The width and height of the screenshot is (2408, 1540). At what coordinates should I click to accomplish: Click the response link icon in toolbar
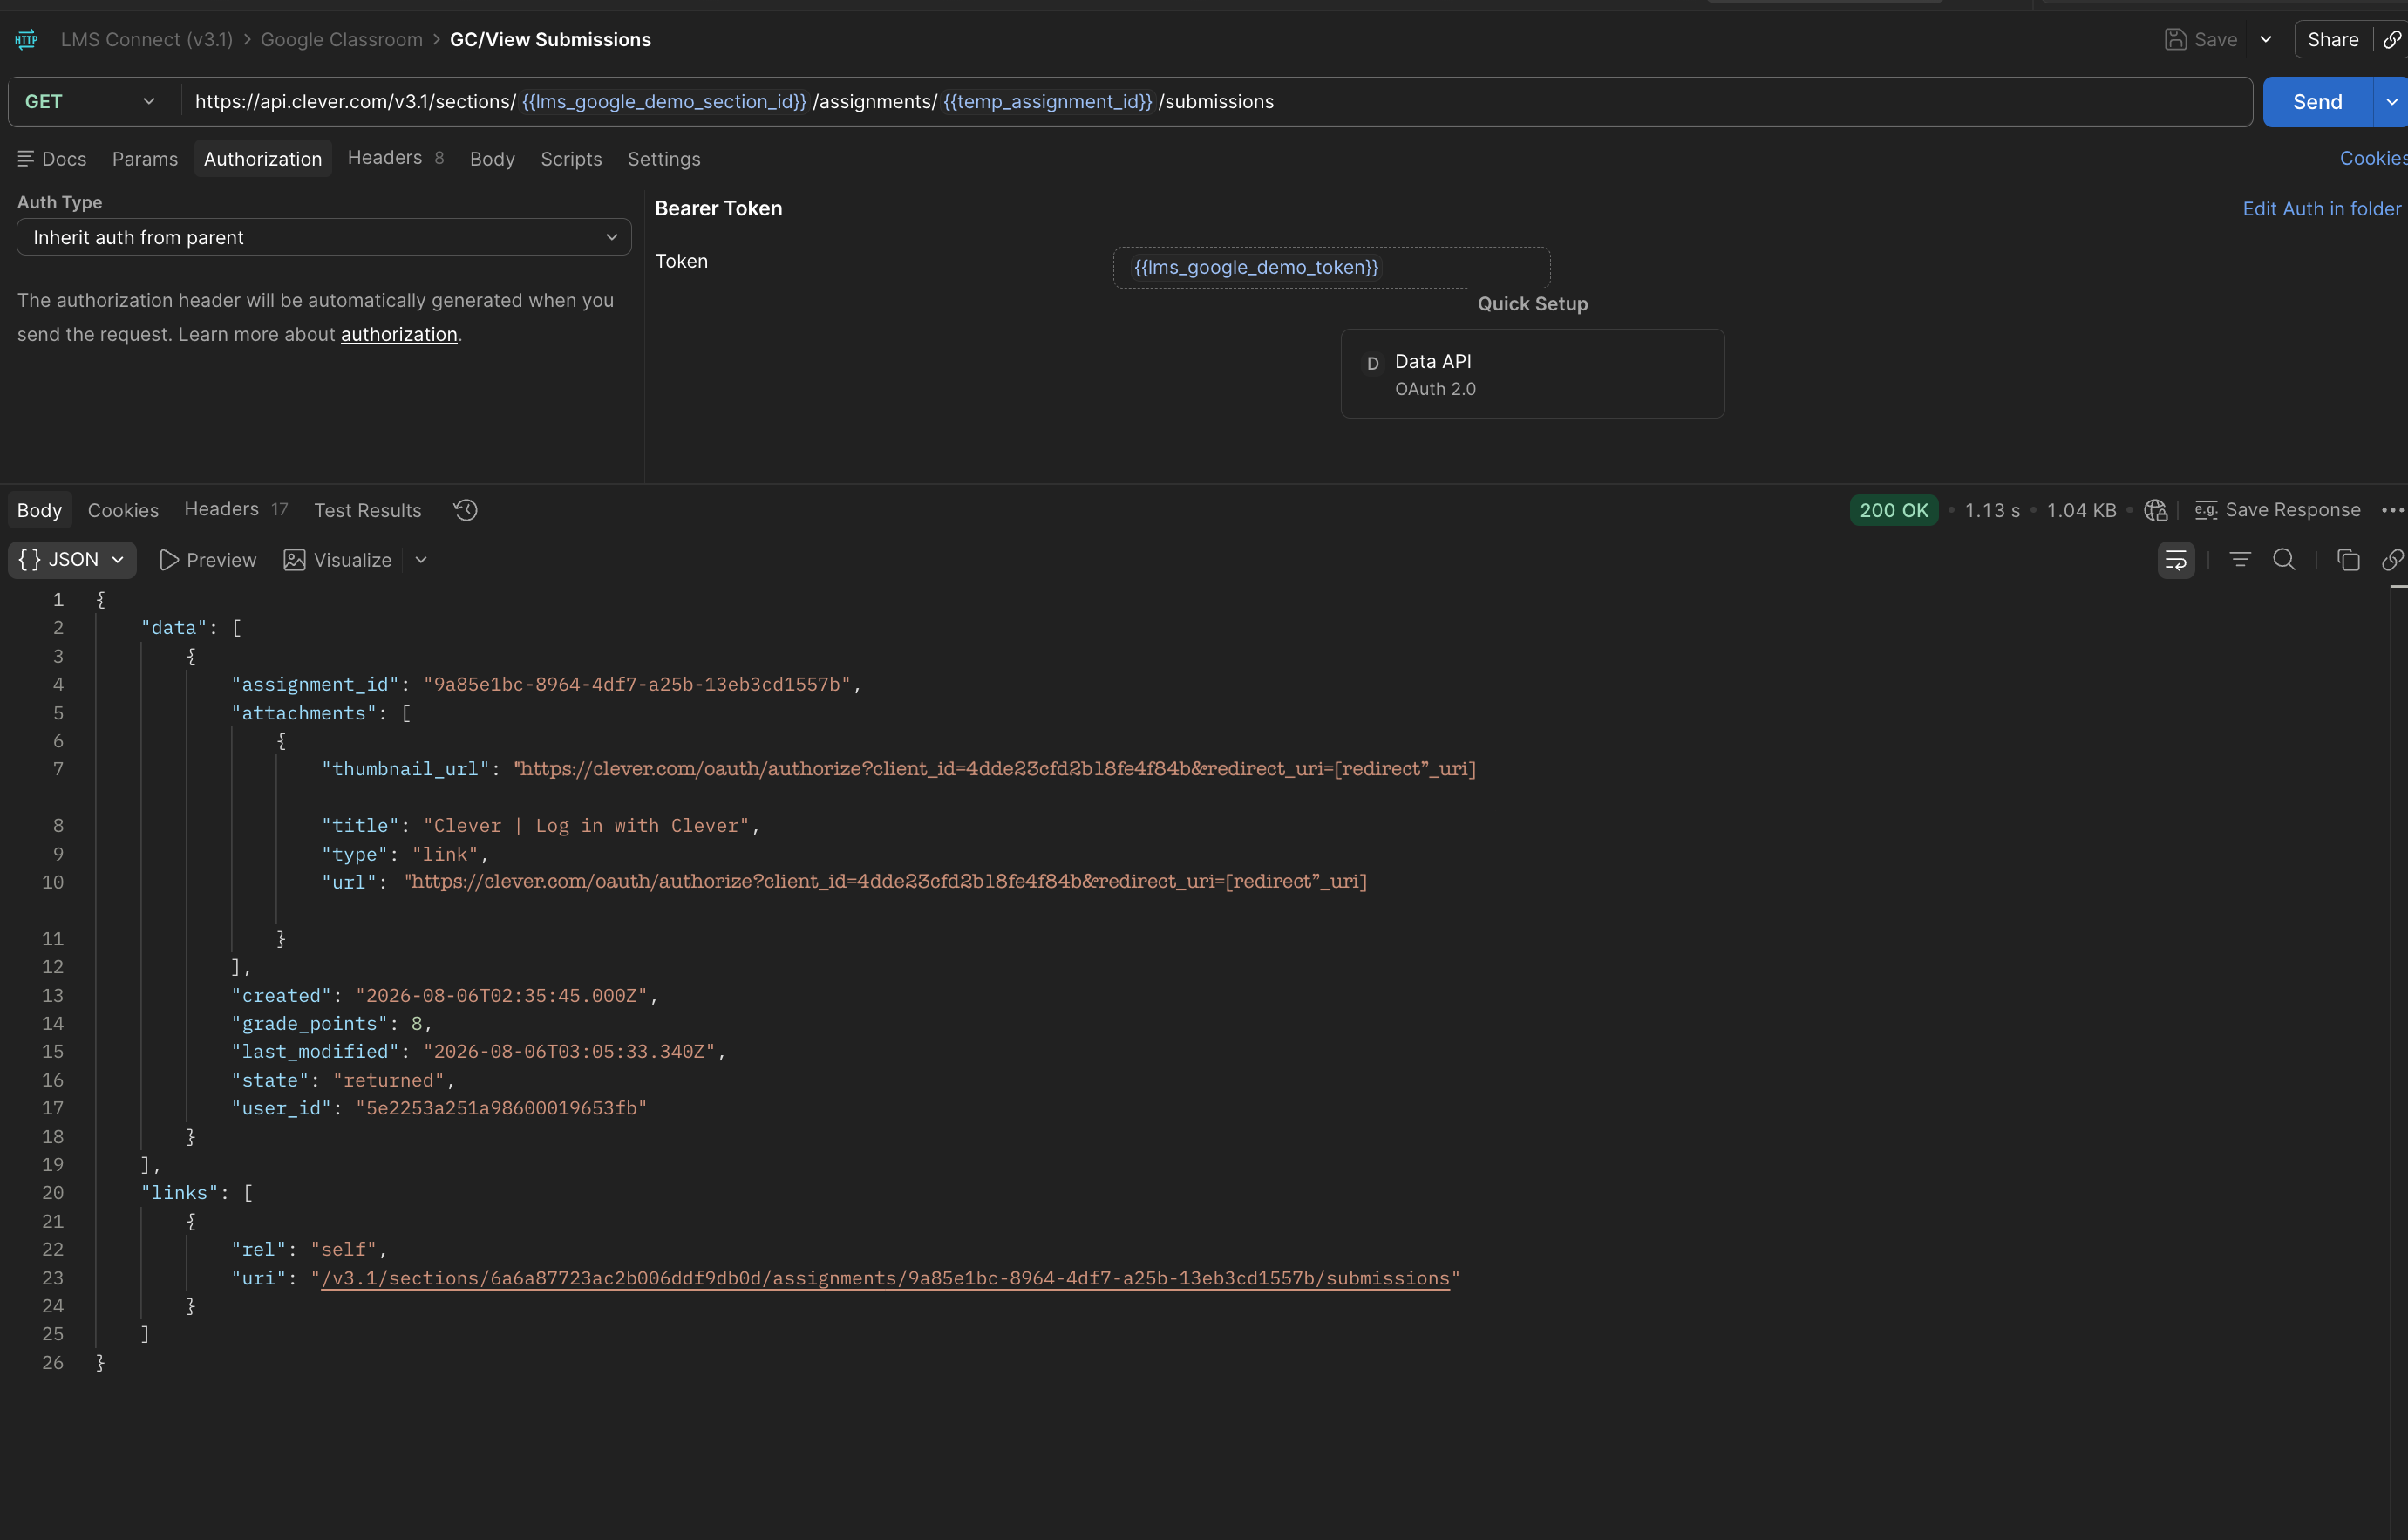click(2392, 560)
